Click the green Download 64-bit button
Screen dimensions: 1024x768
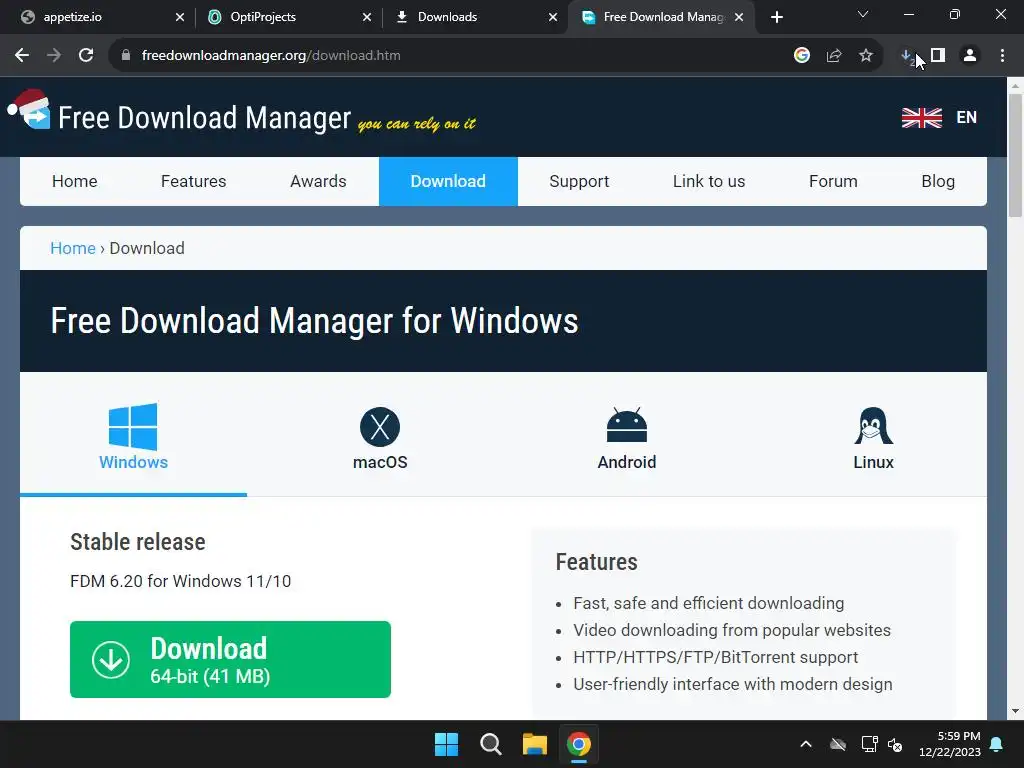pos(231,660)
